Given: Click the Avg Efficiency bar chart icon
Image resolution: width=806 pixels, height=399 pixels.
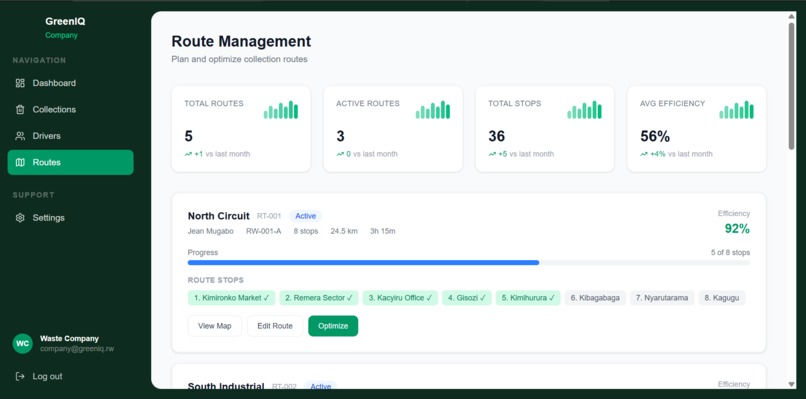Looking at the screenshot, I should (737, 110).
